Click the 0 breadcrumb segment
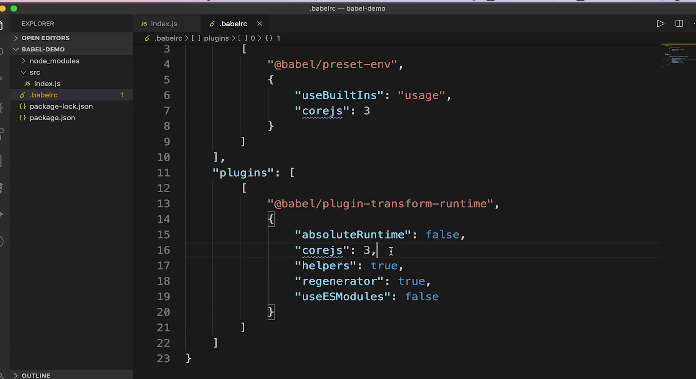Image resolution: width=696 pixels, height=379 pixels. (253, 39)
